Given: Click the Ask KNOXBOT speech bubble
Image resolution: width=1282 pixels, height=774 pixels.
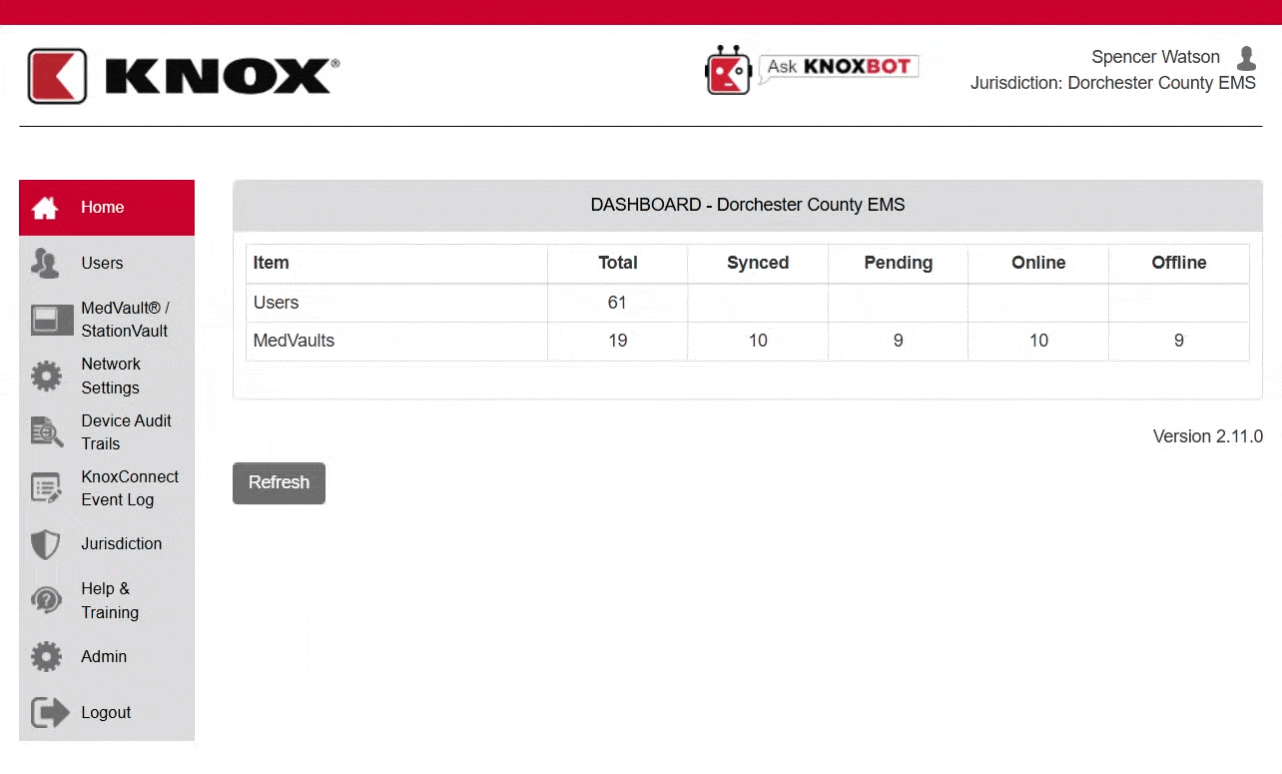Looking at the screenshot, I should click(838, 67).
